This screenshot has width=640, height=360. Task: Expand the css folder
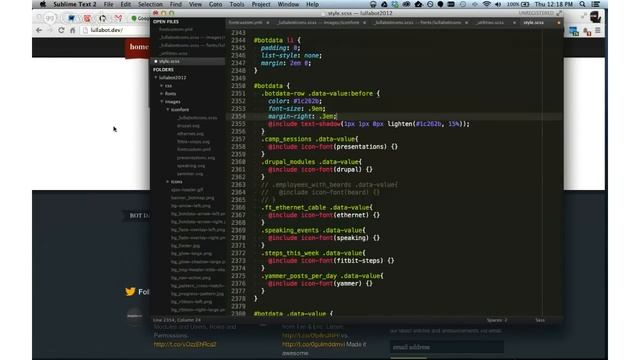coord(162,86)
